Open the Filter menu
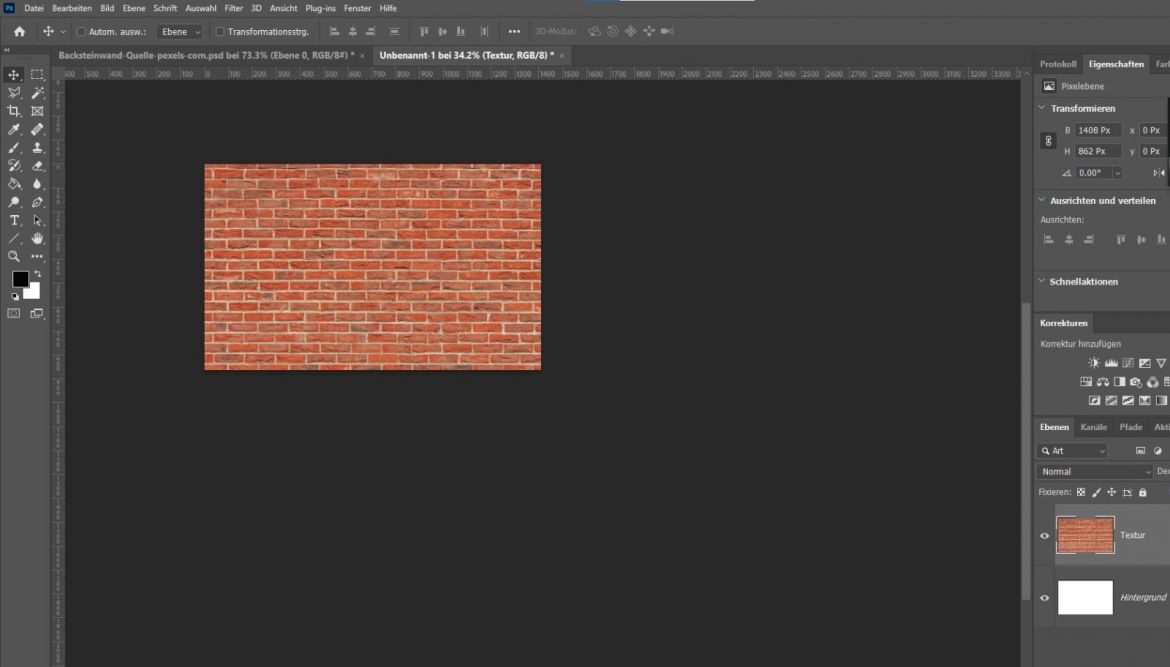Image resolution: width=1170 pixels, height=667 pixels. tap(234, 8)
